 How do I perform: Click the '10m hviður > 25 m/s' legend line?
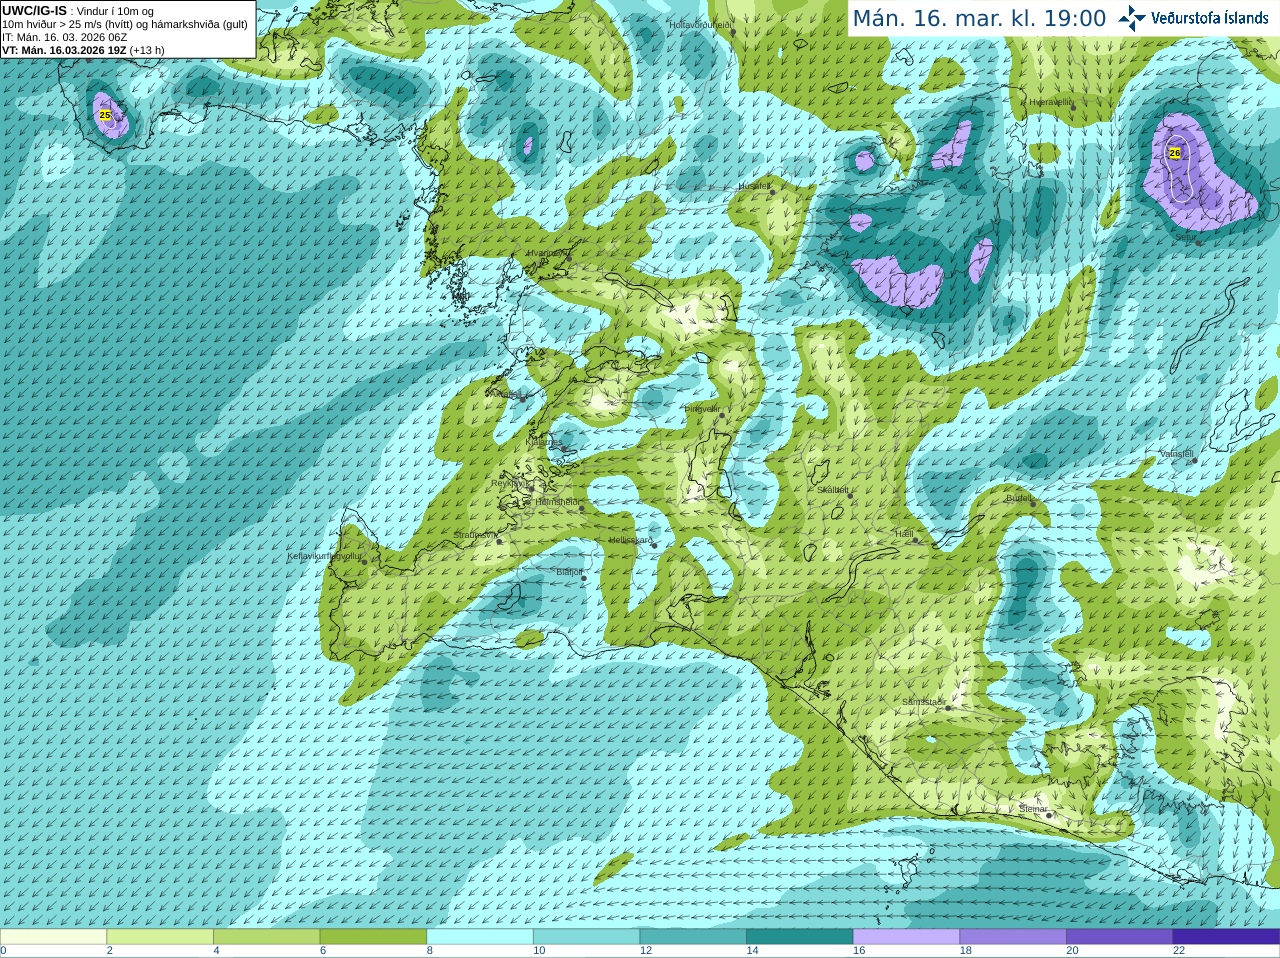click(125, 24)
